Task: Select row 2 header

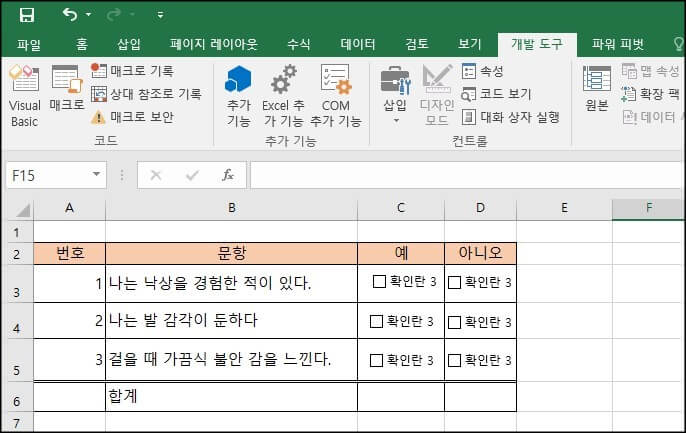Action: pyautogui.click(x=17, y=254)
